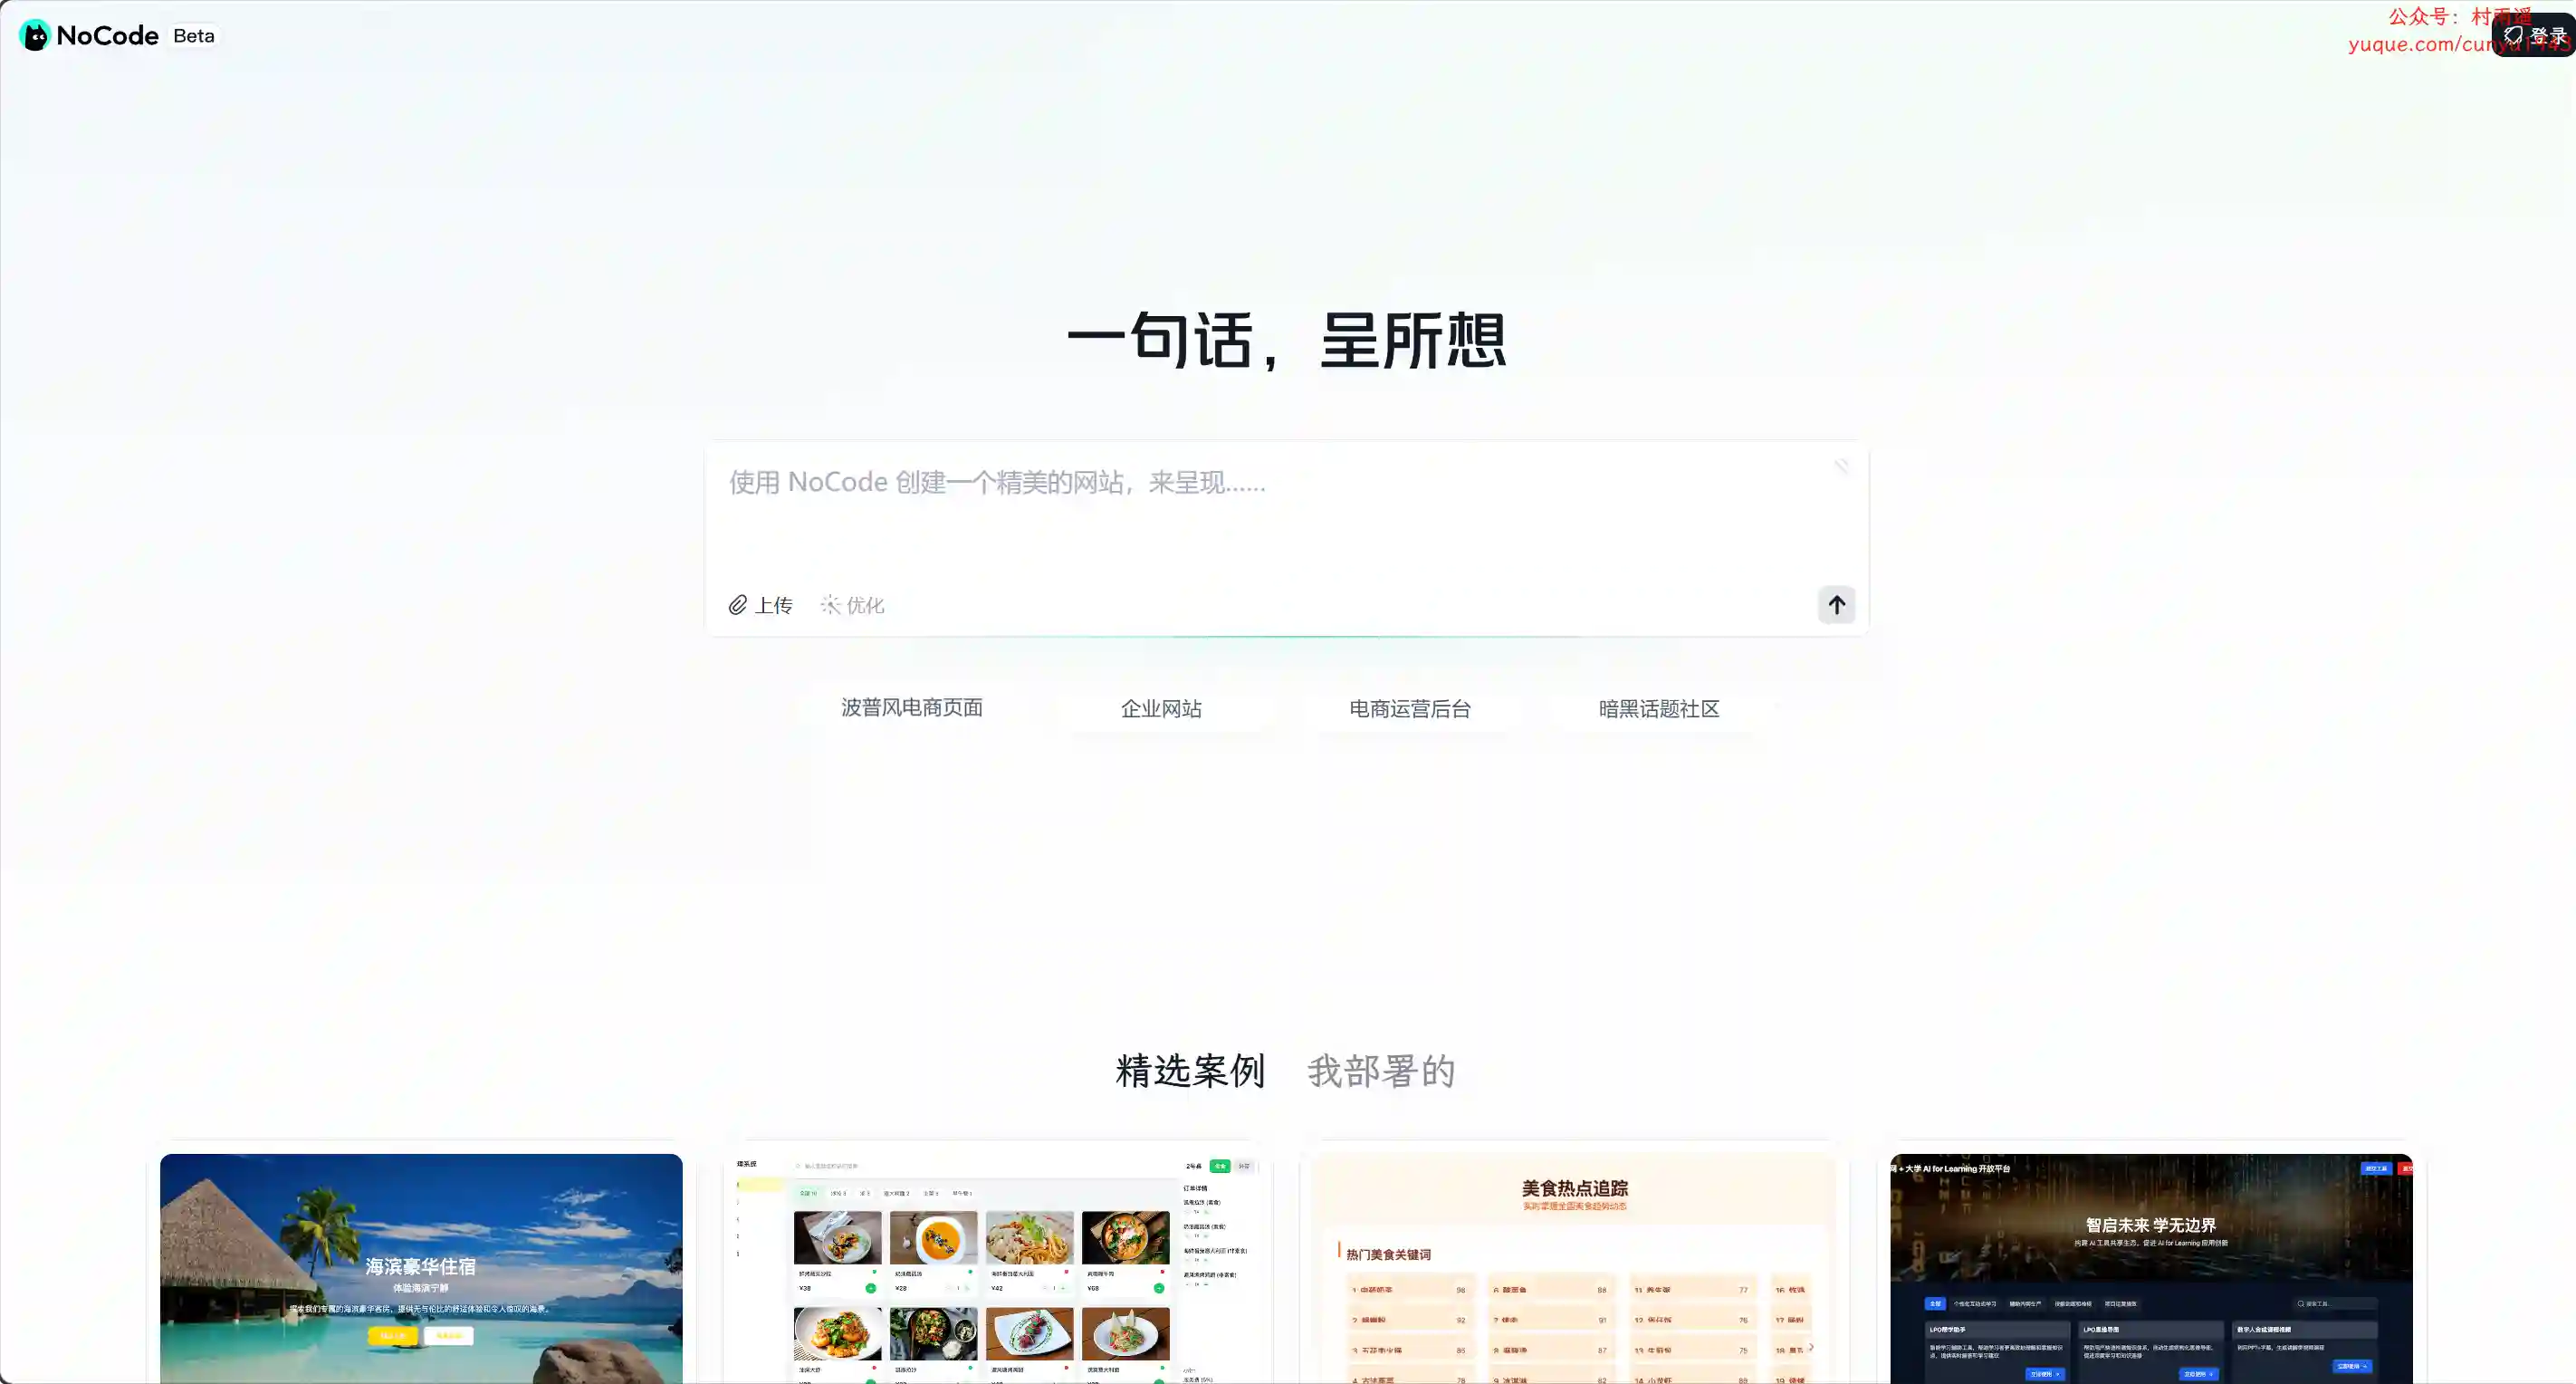Open the 海滨豪华住宿 case thumbnail
2576x1384 pixels.
[x=421, y=1268]
